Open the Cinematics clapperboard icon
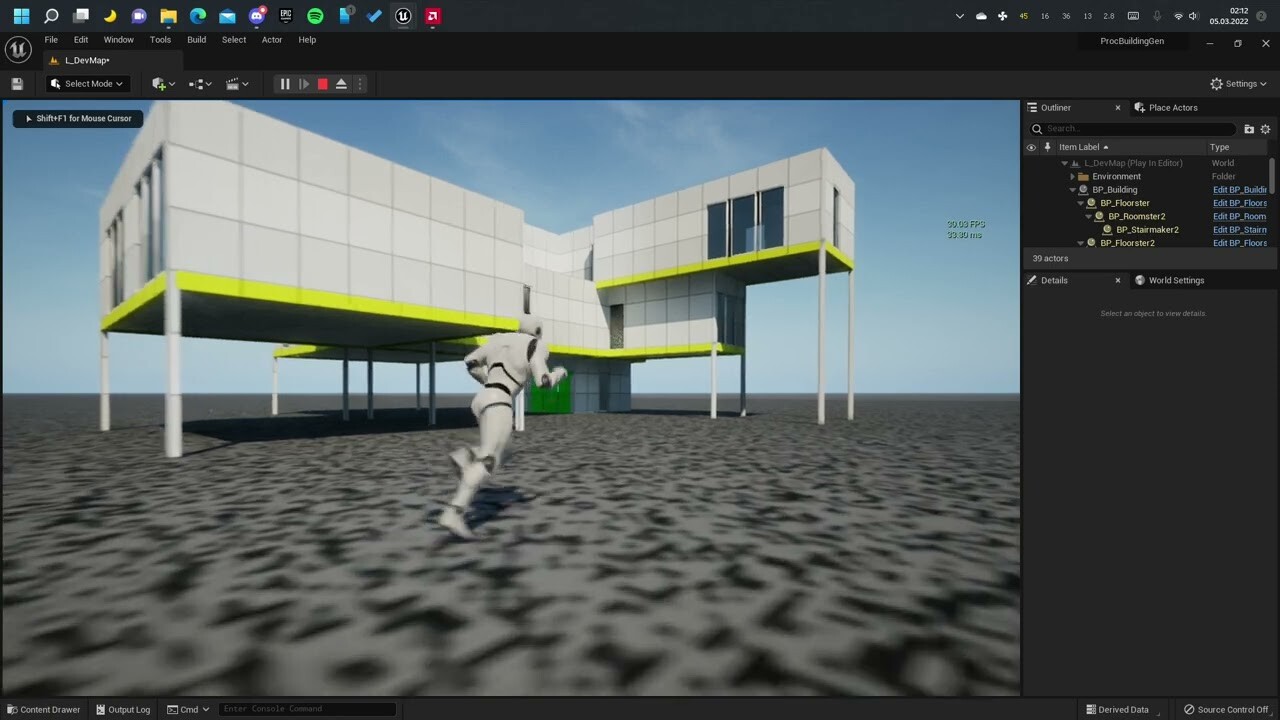This screenshot has height=720, width=1280. click(233, 84)
